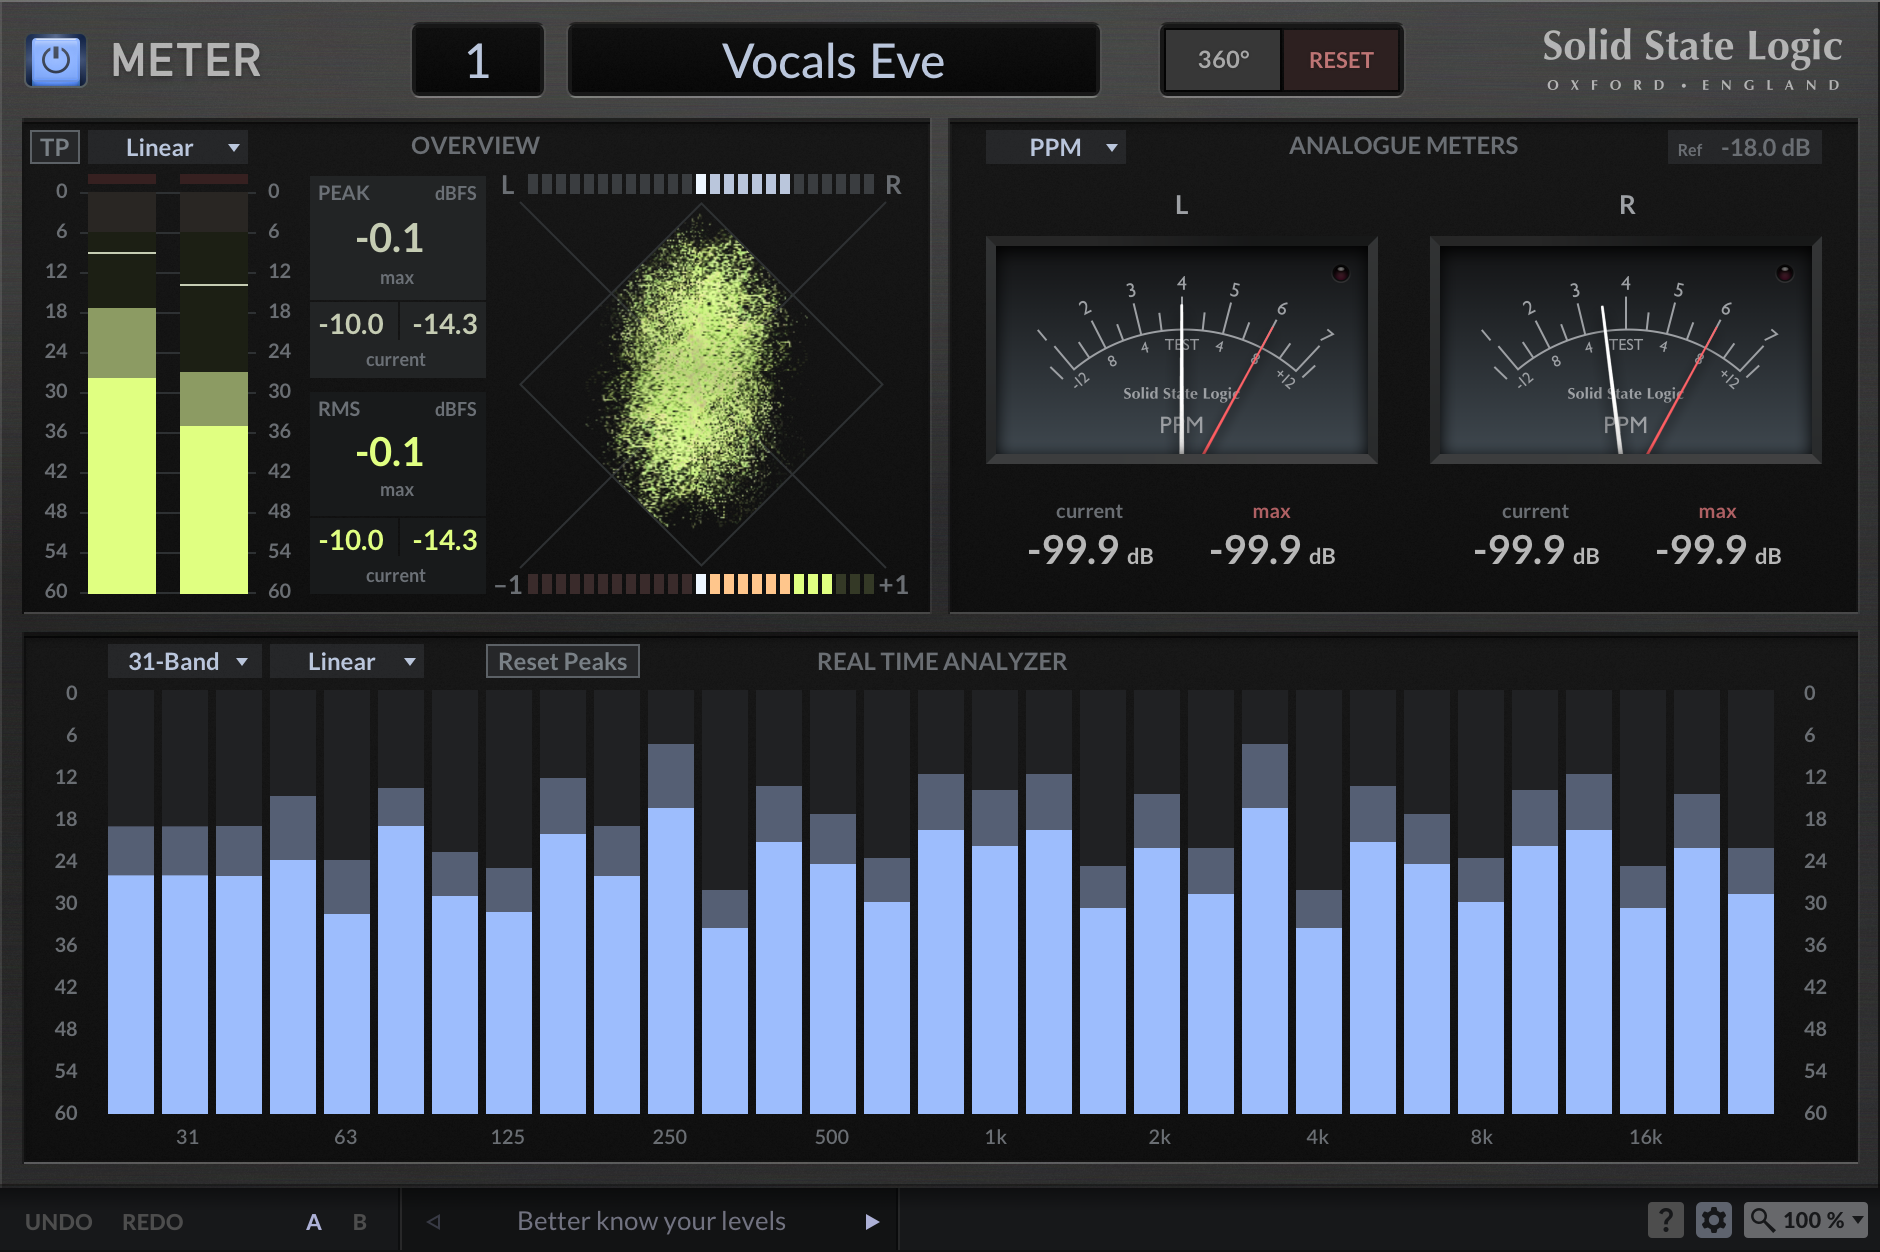Click the Vocals Eve track name display
1880x1252 pixels.
coord(833,61)
